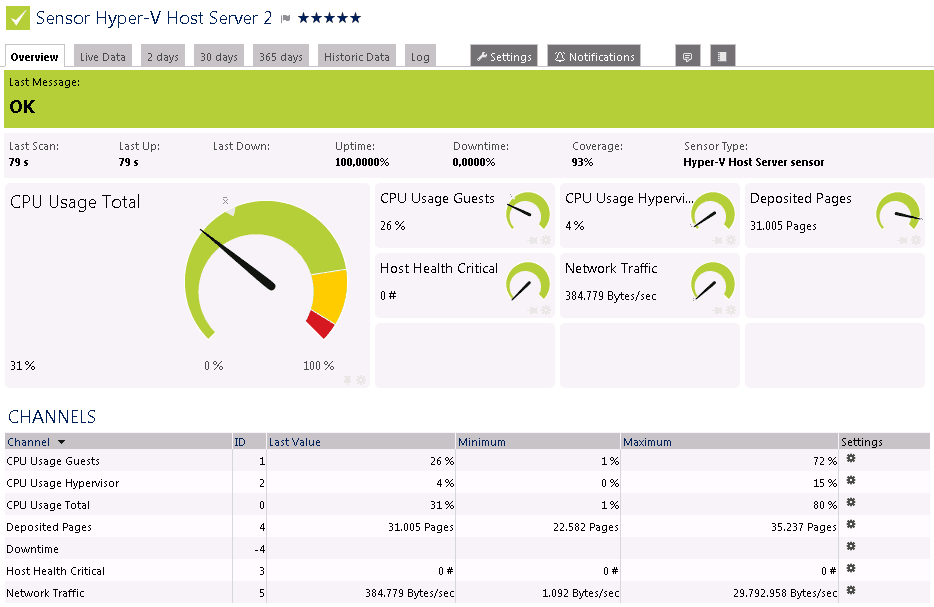The height and width of the screenshot is (607, 934).
Task: Set priority with the fifth star
Action: (x=356, y=18)
